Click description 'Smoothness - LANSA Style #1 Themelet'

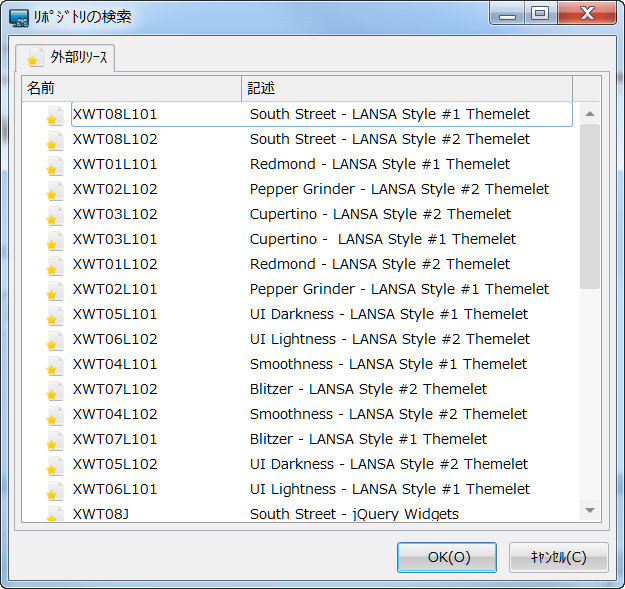(x=389, y=365)
